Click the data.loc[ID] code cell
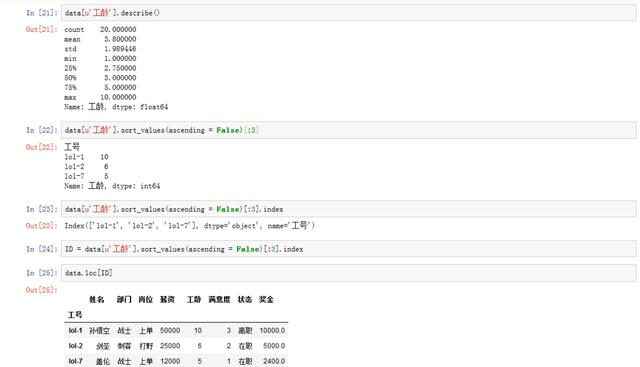 tap(348, 273)
